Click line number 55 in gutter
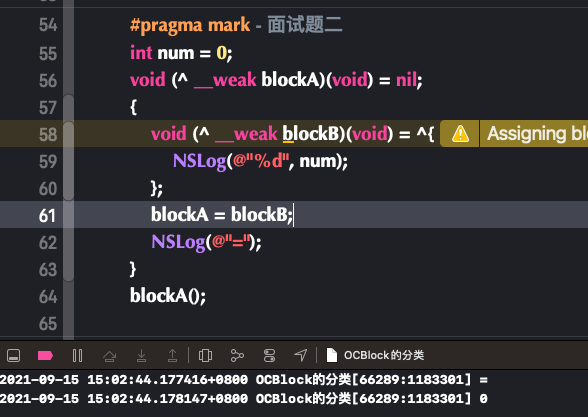The height and width of the screenshot is (417, 588). click(x=48, y=54)
